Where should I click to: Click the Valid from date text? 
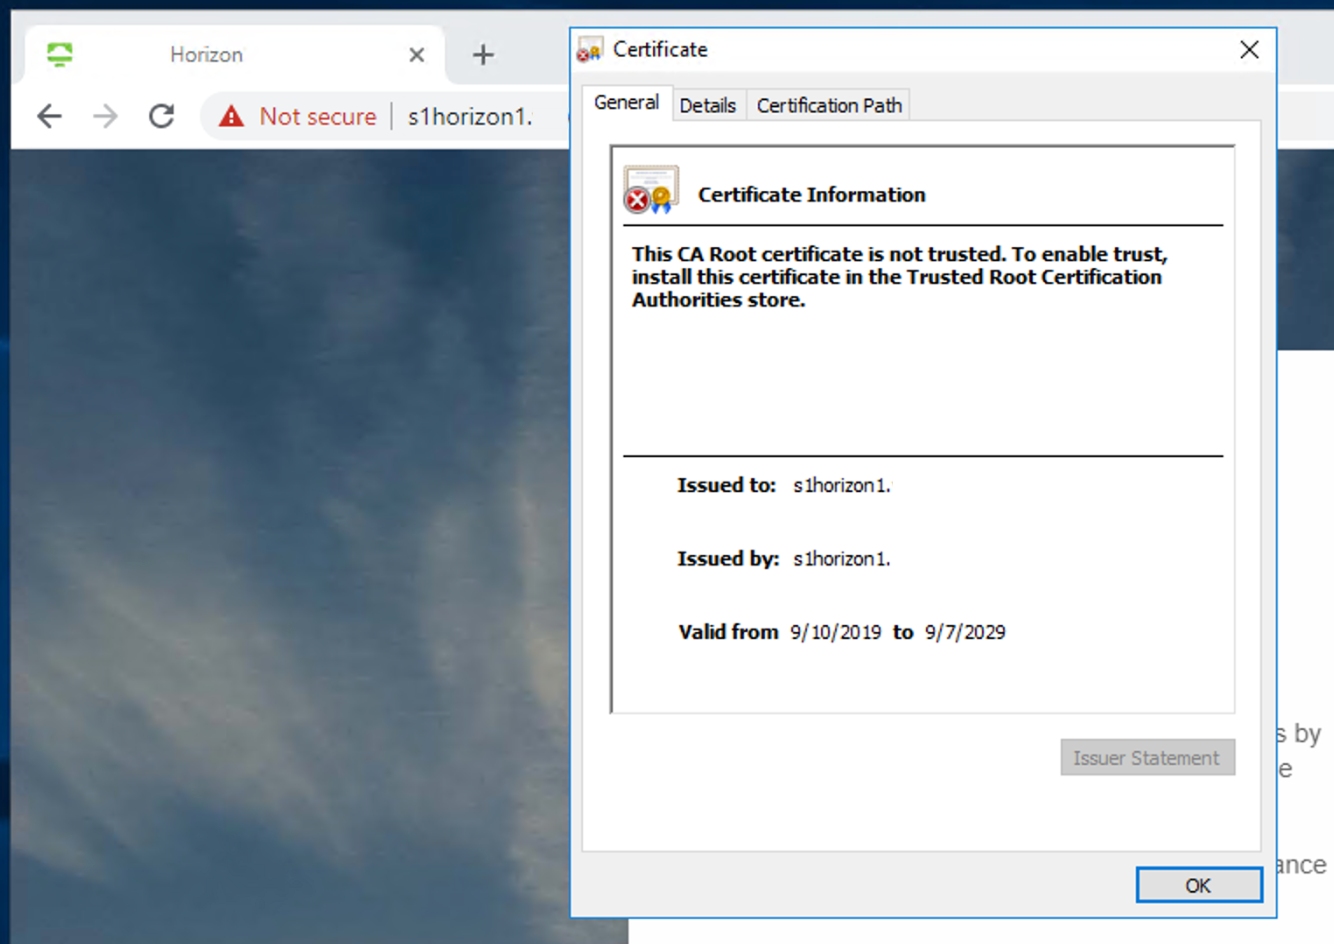[x=836, y=632]
